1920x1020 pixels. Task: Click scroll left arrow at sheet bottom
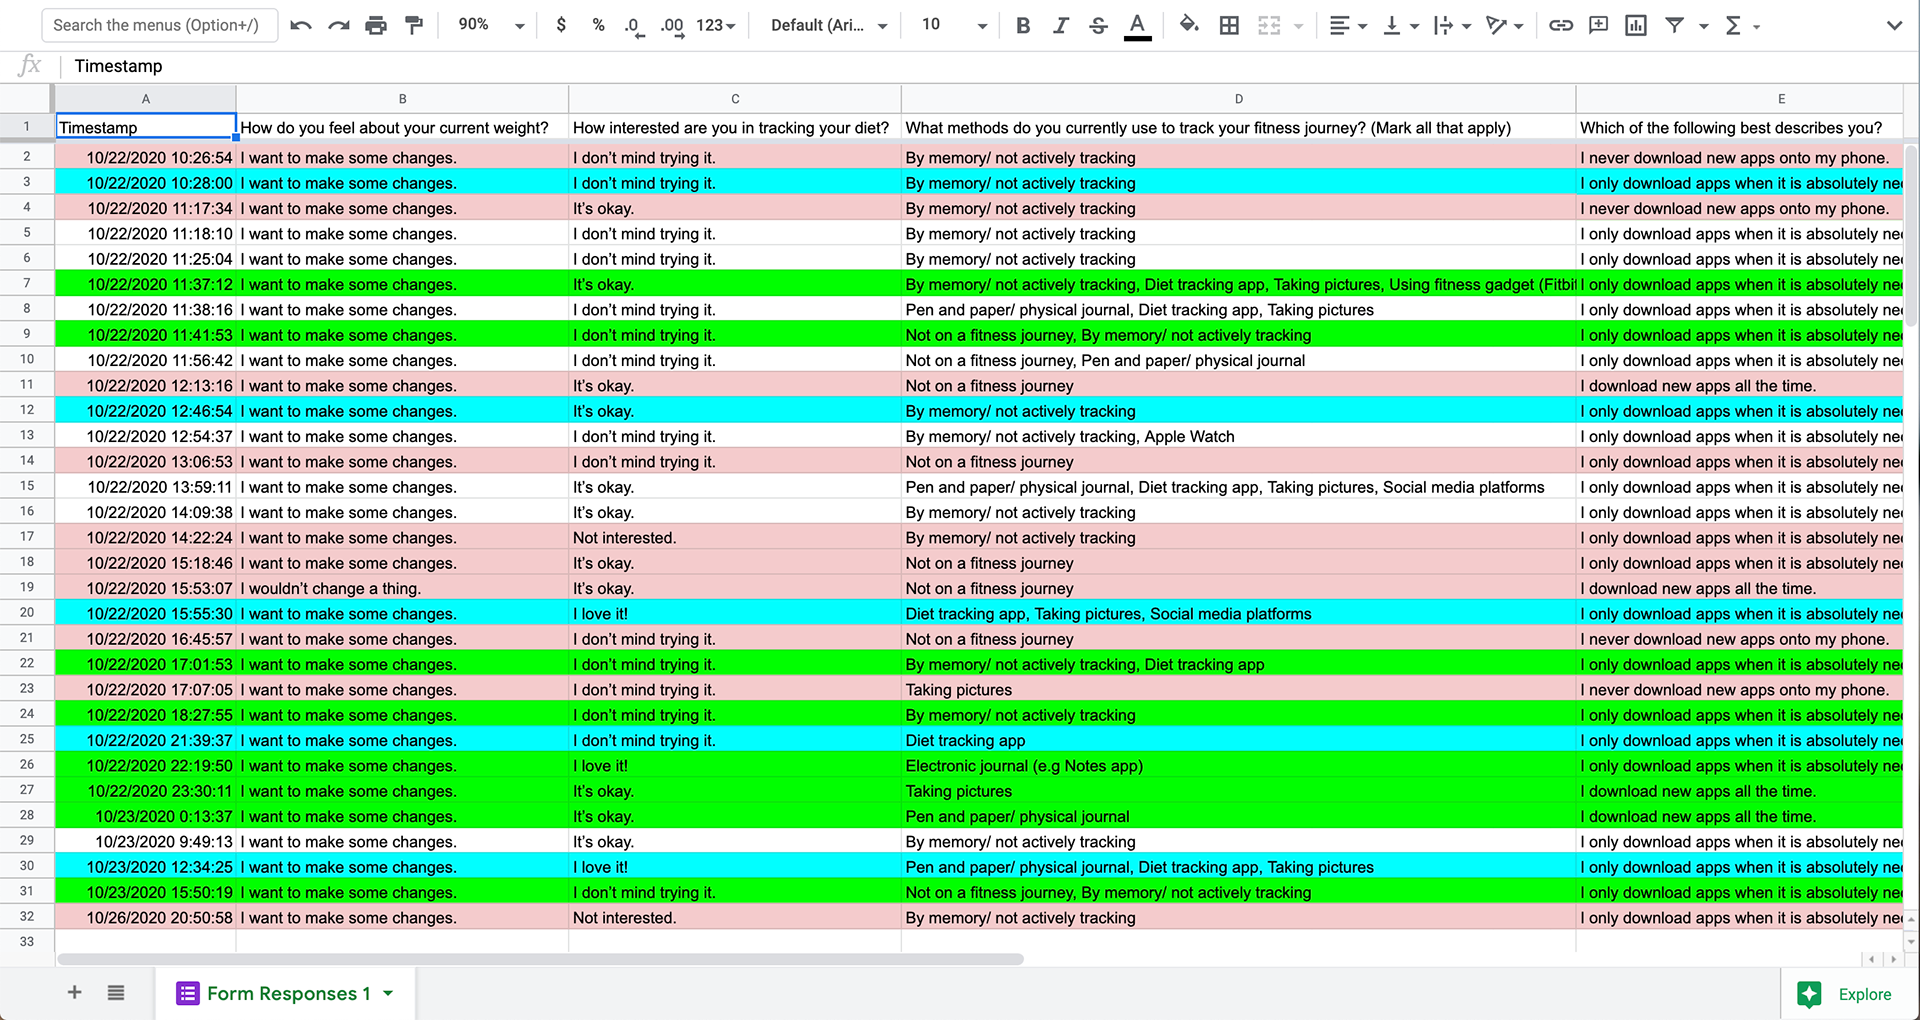pos(1871,959)
